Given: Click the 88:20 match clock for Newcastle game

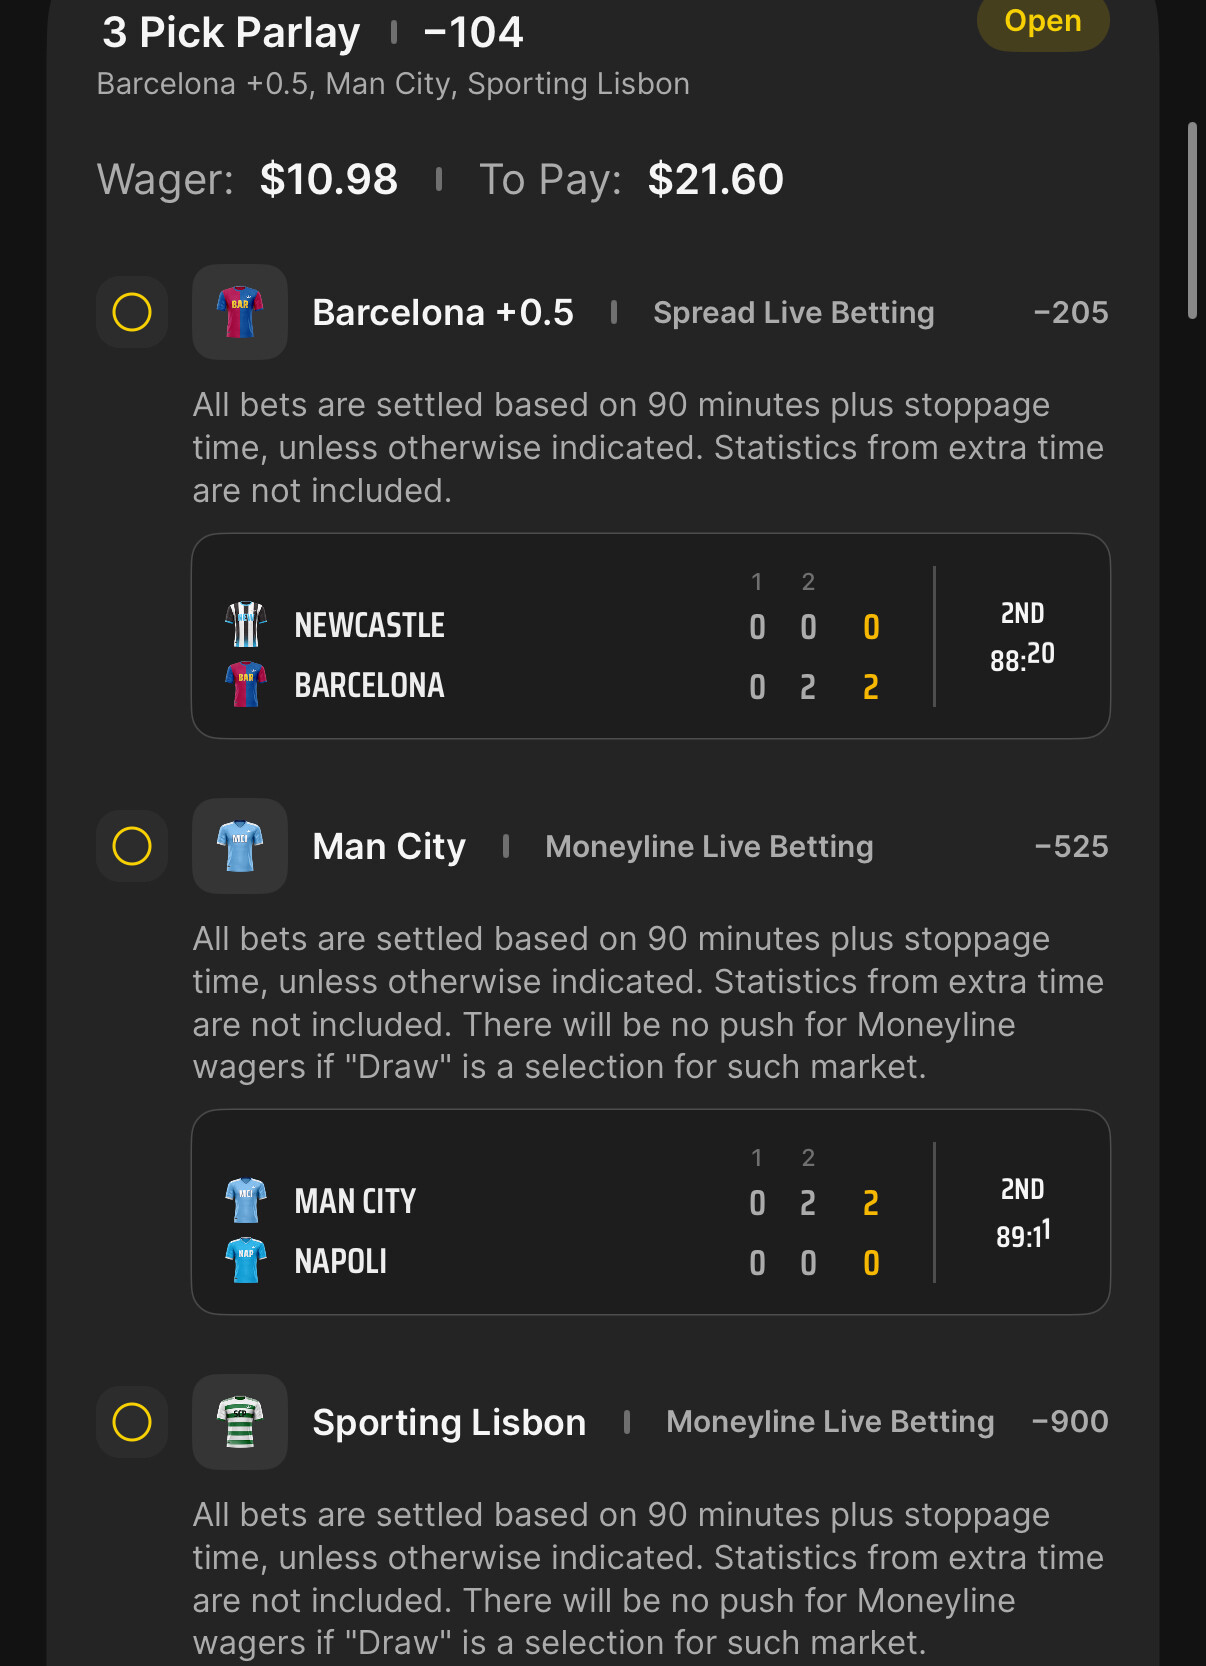Looking at the screenshot, I should (x=1022, y=657).
